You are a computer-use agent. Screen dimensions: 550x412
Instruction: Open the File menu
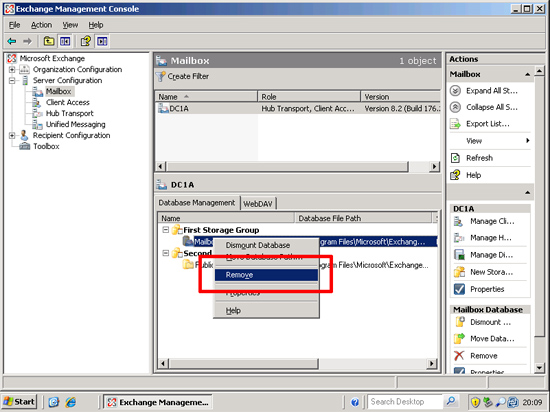click(x=14, y=25)
